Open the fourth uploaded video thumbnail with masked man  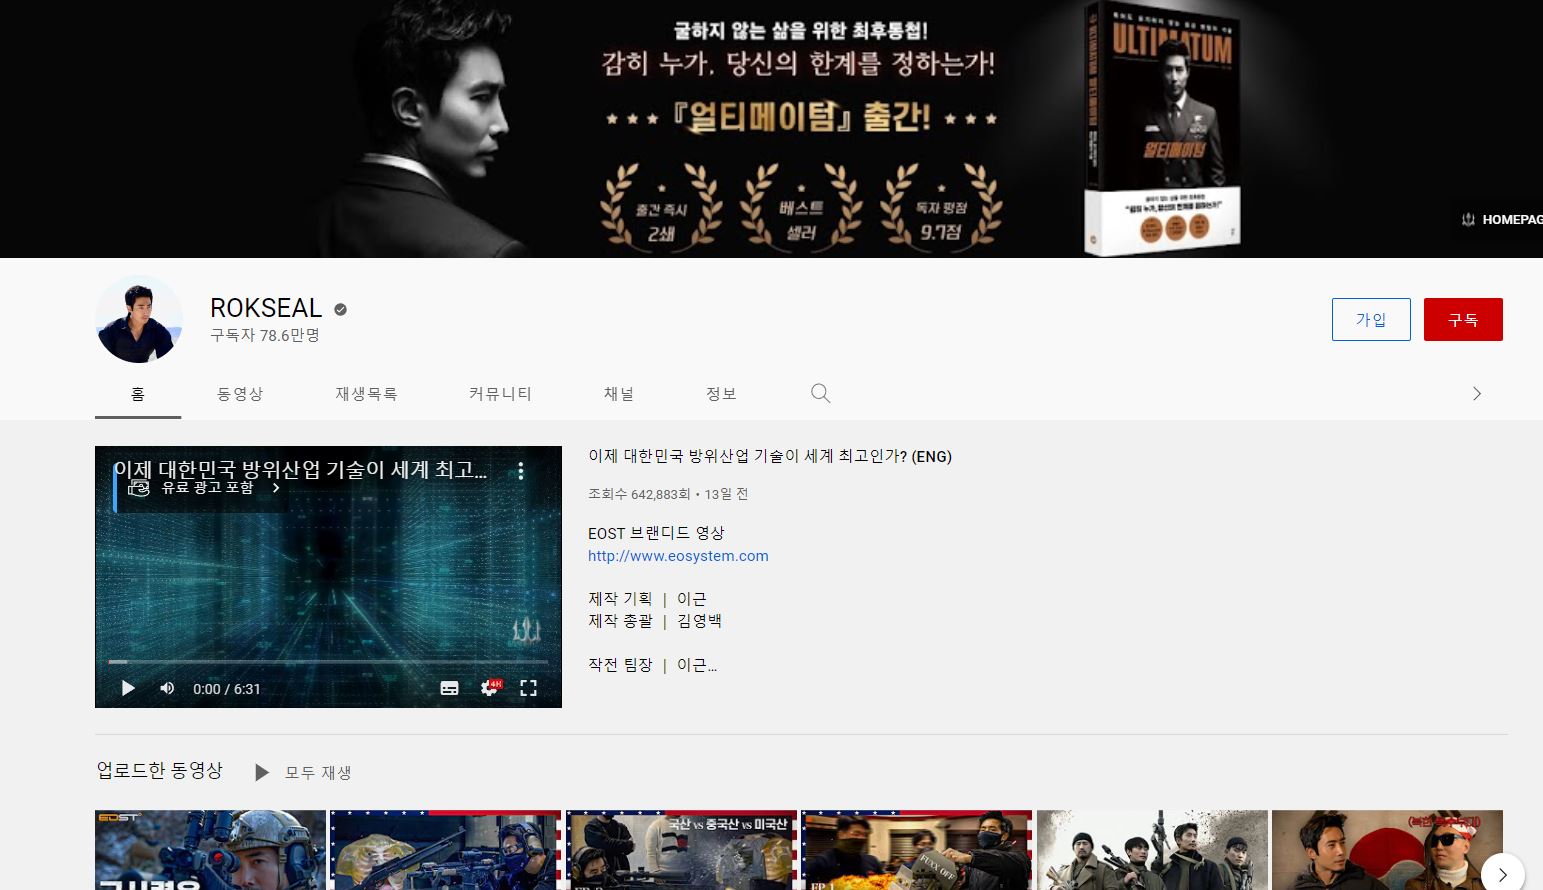(916, 850)
